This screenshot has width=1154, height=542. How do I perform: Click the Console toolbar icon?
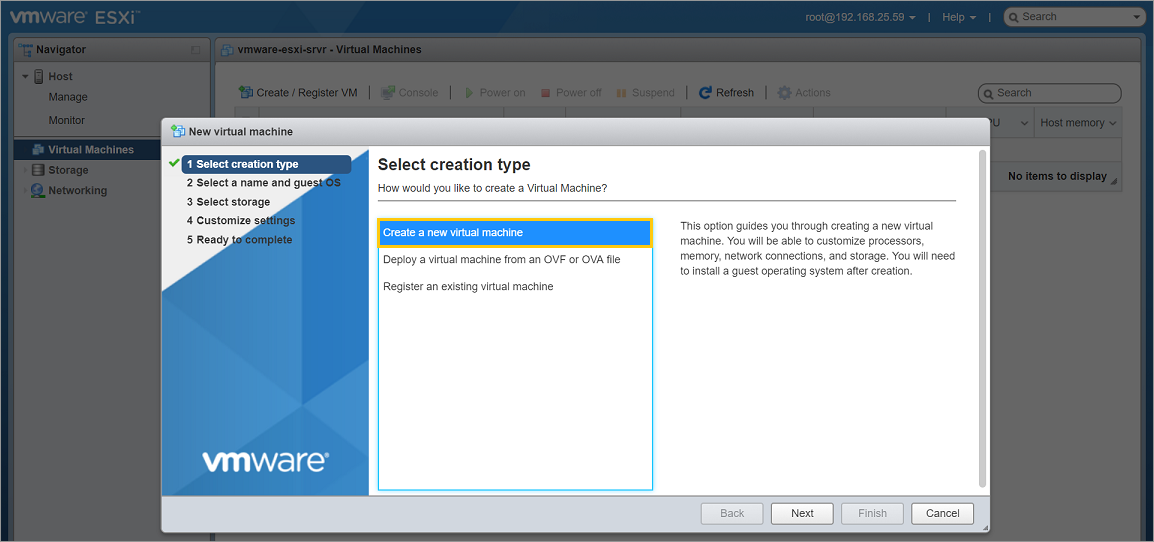[x=388, y=92]
